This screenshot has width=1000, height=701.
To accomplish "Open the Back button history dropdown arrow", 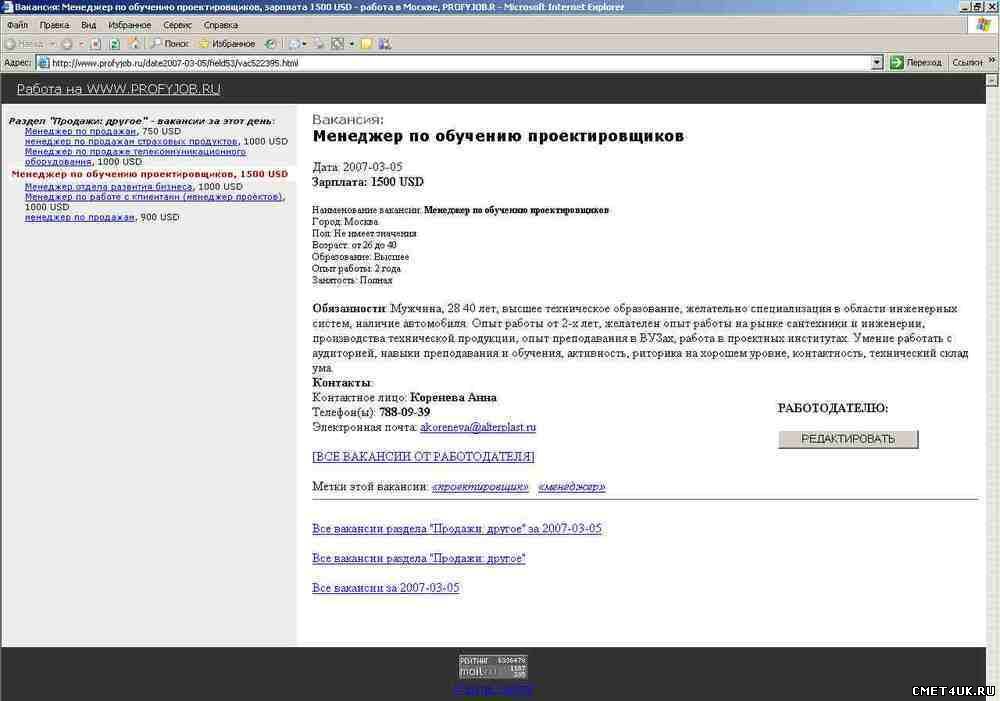I will pyautogui.click(x=50, y=44).
